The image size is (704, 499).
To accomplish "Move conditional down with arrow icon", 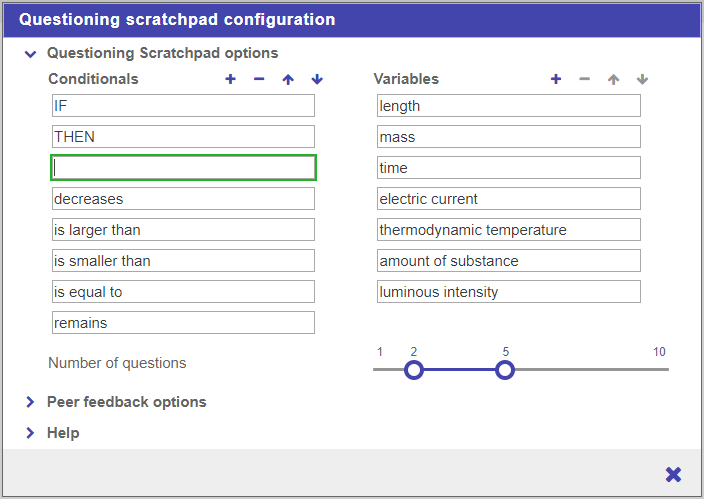I will pyautogui.click(x=317, y=79).
